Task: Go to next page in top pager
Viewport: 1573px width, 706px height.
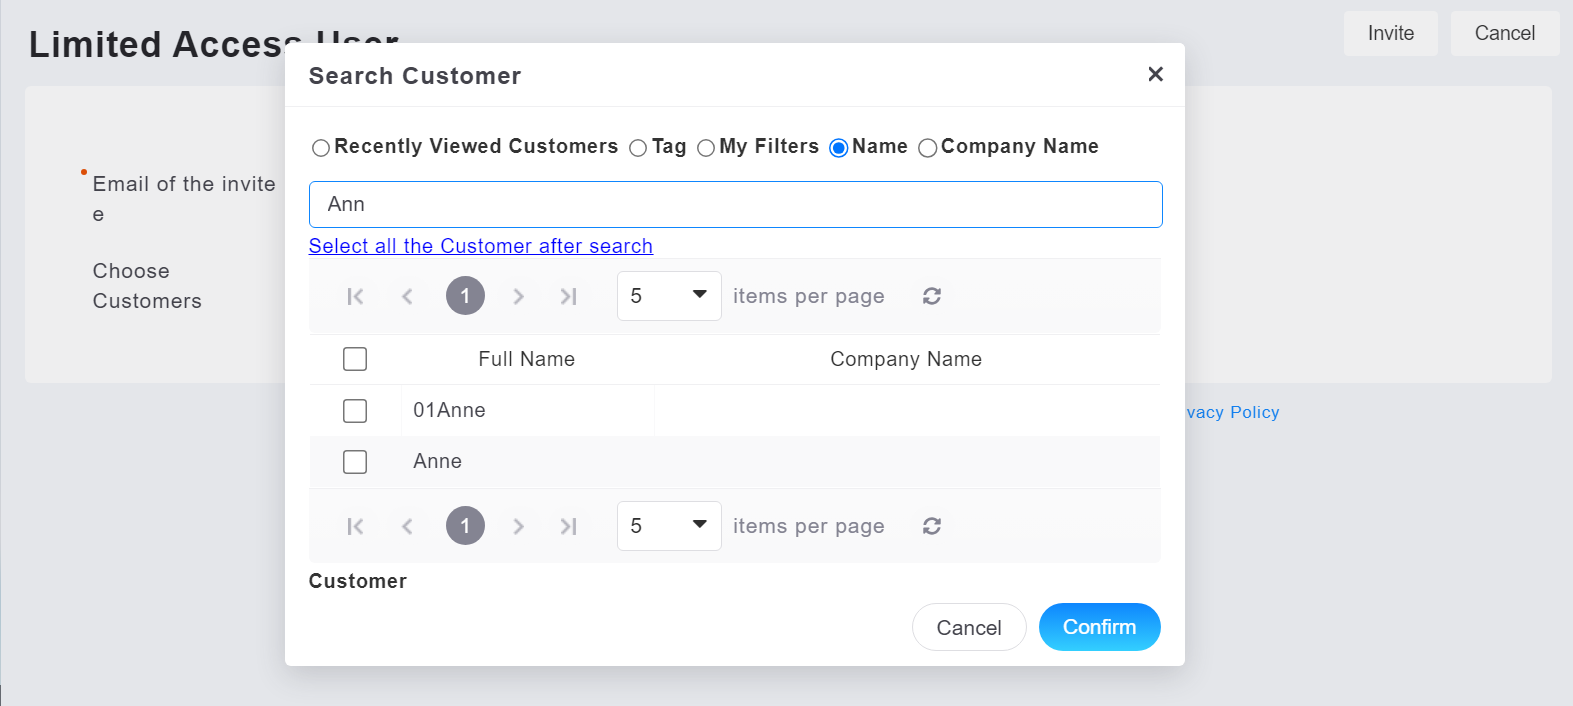Action: (x=518, y=296)
